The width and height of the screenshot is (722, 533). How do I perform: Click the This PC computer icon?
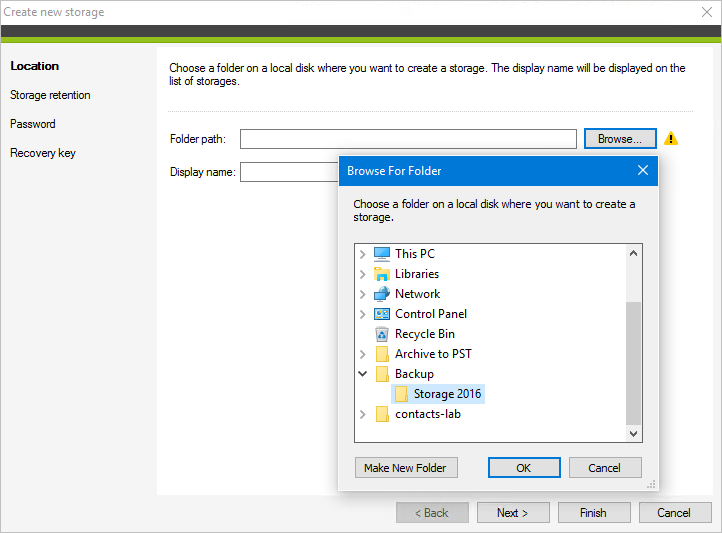382,254
